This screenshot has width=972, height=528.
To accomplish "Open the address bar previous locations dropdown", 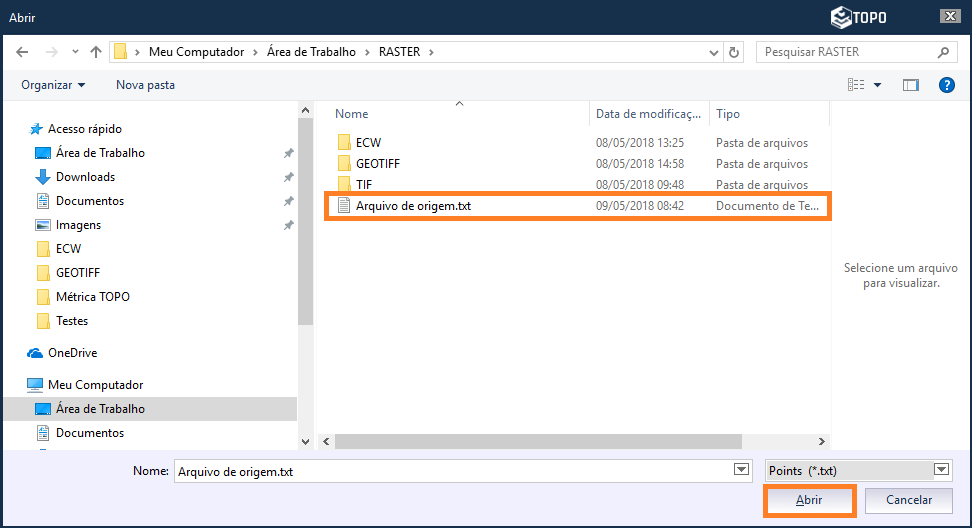I will click(714, 52).
